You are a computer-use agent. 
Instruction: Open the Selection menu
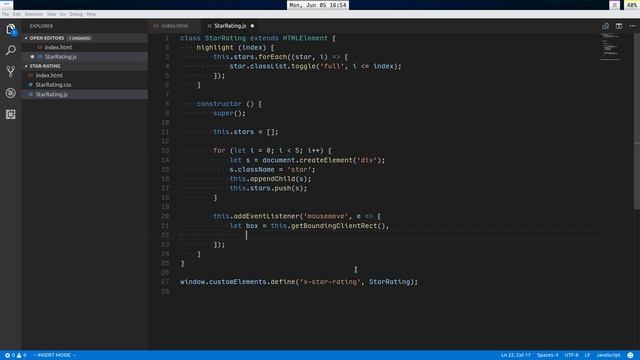coord(33,14)
